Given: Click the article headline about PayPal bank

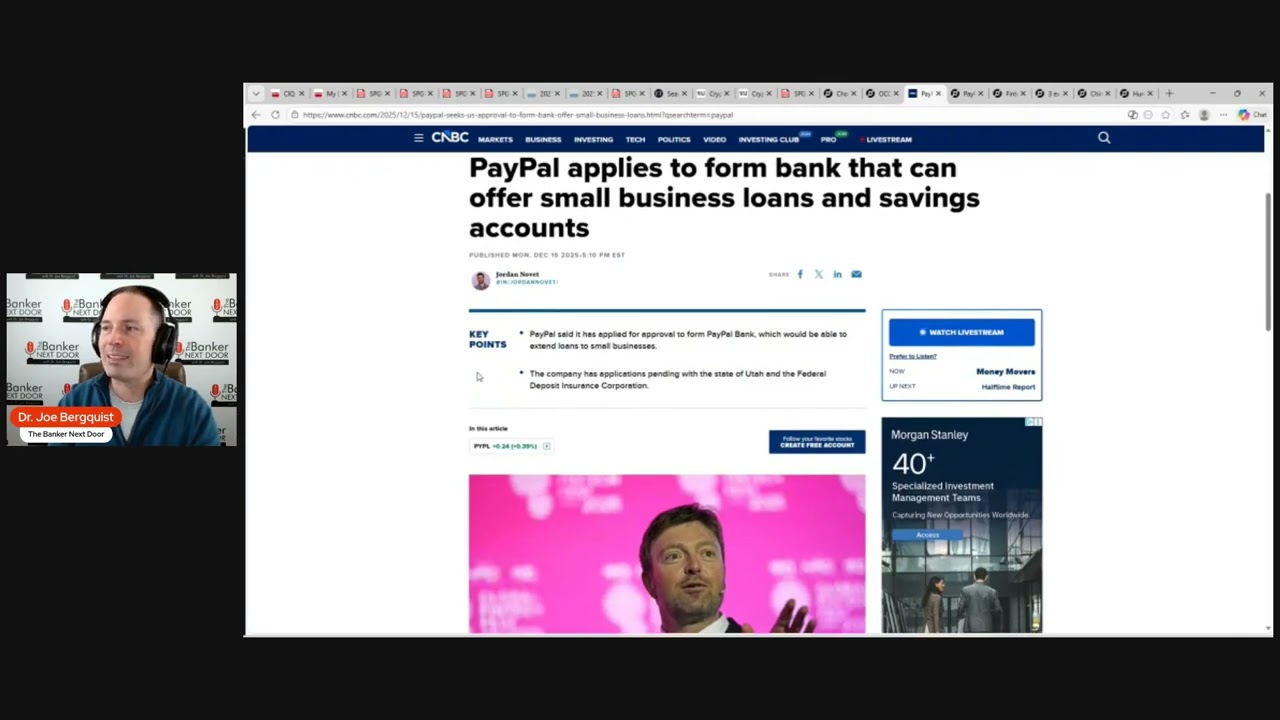Looking at the screenshot, I should click(x=724, y=197).
